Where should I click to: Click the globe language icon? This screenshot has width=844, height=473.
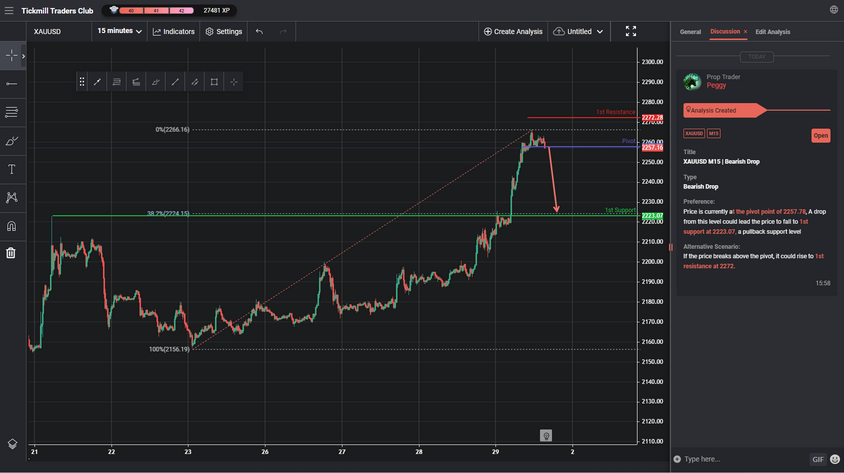point(834,10)
